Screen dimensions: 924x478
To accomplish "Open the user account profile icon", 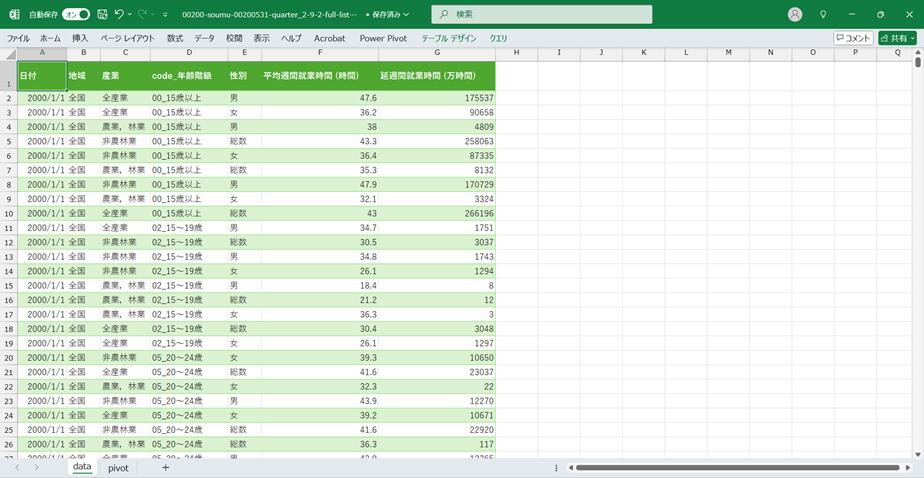I will point(795,15).
